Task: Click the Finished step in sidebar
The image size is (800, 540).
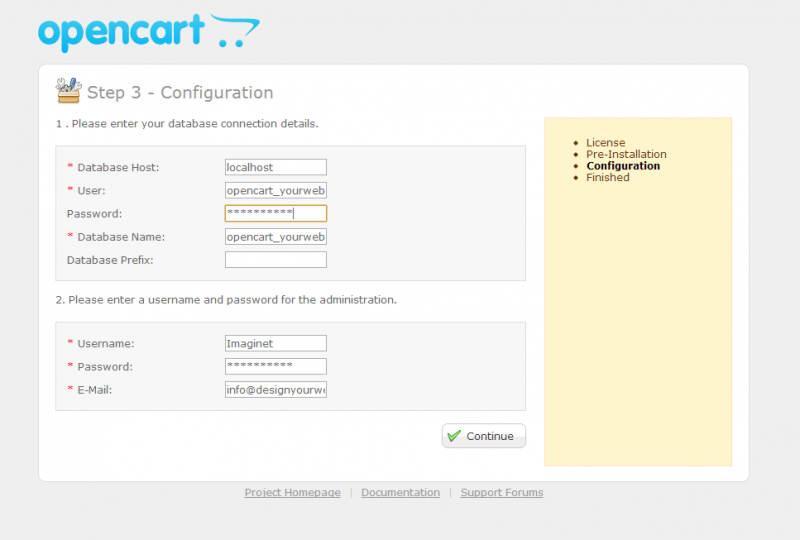Action: click(x=608, y=178)
